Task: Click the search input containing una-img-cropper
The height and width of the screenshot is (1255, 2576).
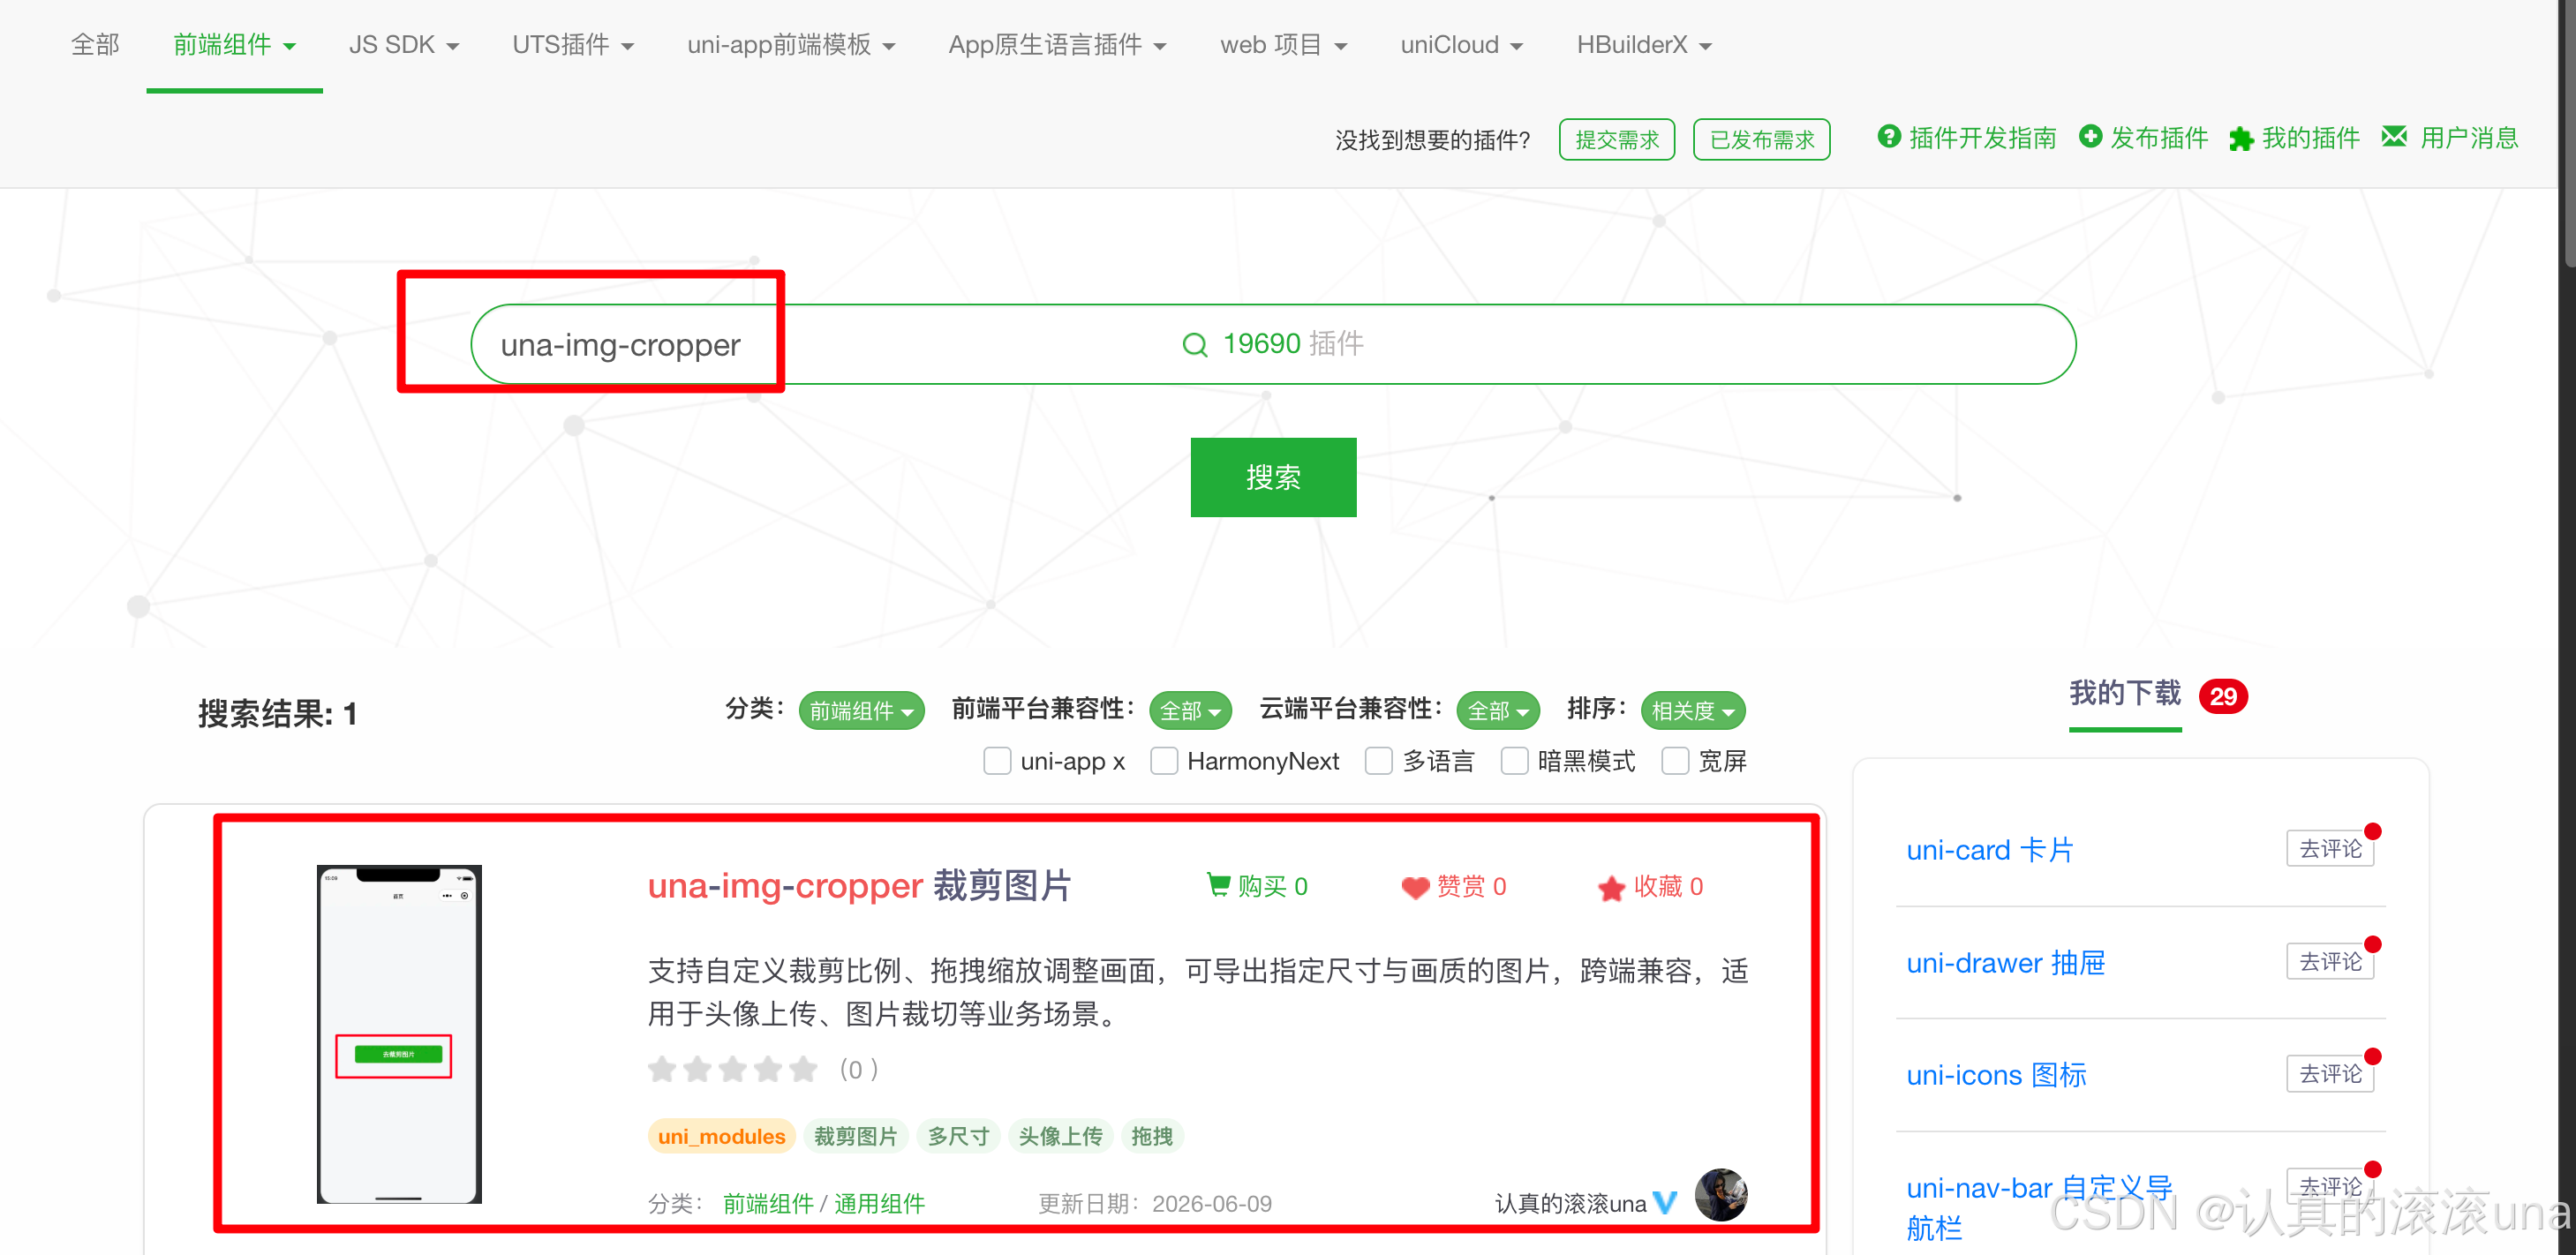Action: click(x=1273, y=344)
